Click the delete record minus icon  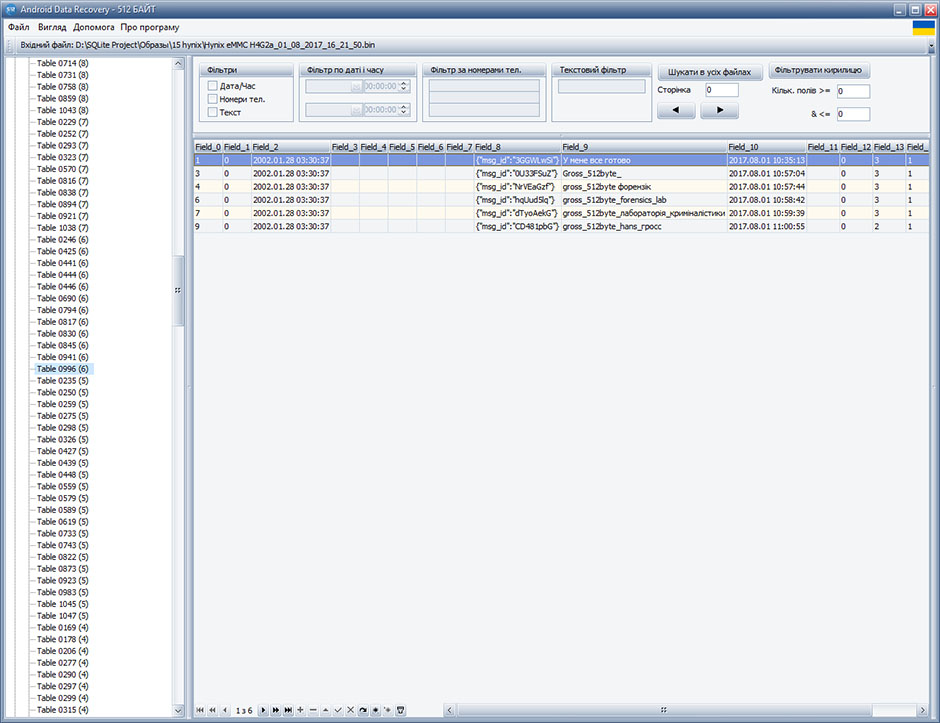click(x=313, y=710)
